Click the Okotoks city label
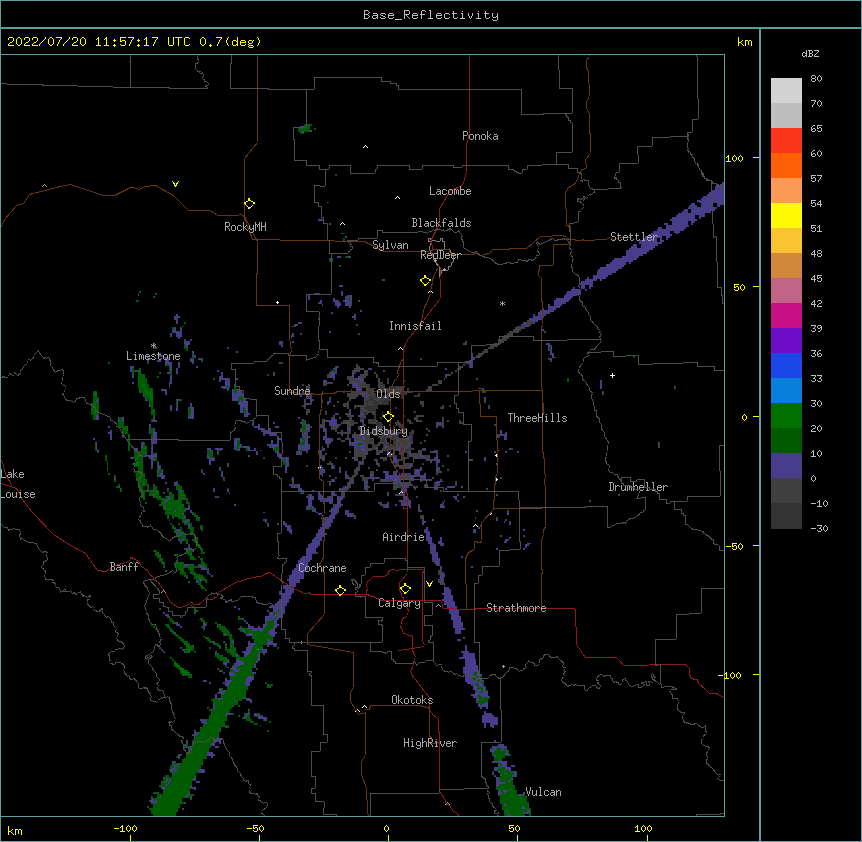The width and height of the screenshot is (862, 842). 412,700
